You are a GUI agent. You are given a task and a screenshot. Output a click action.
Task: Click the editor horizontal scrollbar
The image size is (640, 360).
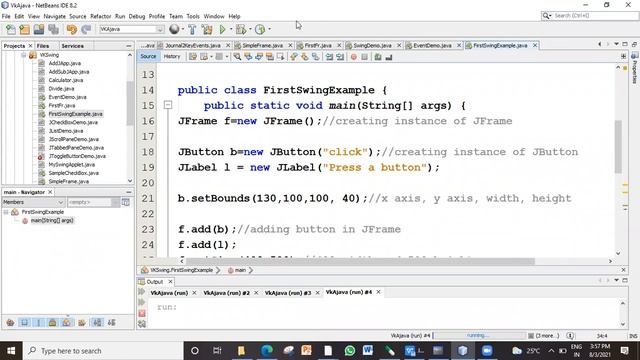[x=361, y=261]
